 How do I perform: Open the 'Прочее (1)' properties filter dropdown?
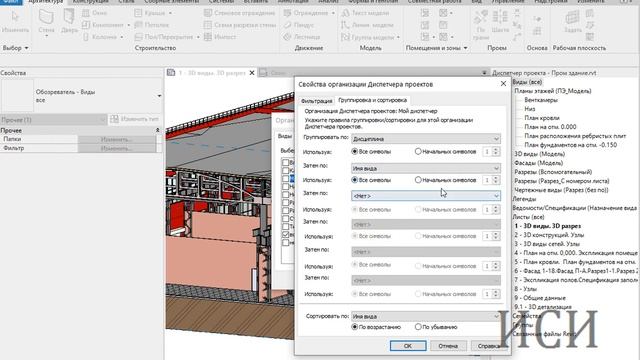click(x=53, y=120)
